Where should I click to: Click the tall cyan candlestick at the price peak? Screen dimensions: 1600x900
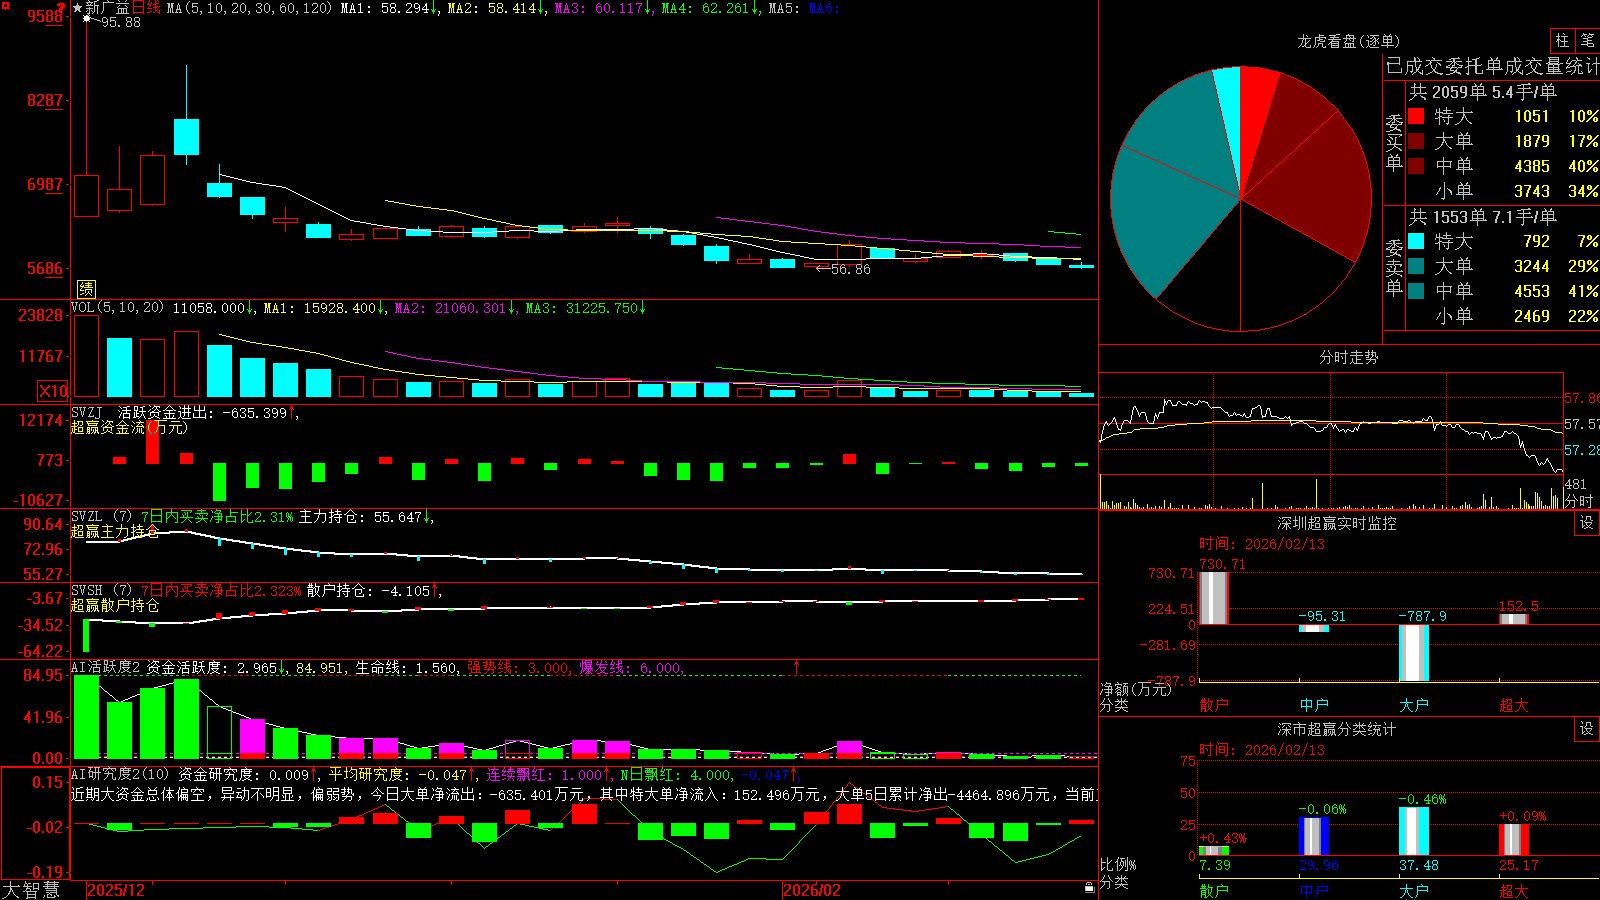coord(186,137)
